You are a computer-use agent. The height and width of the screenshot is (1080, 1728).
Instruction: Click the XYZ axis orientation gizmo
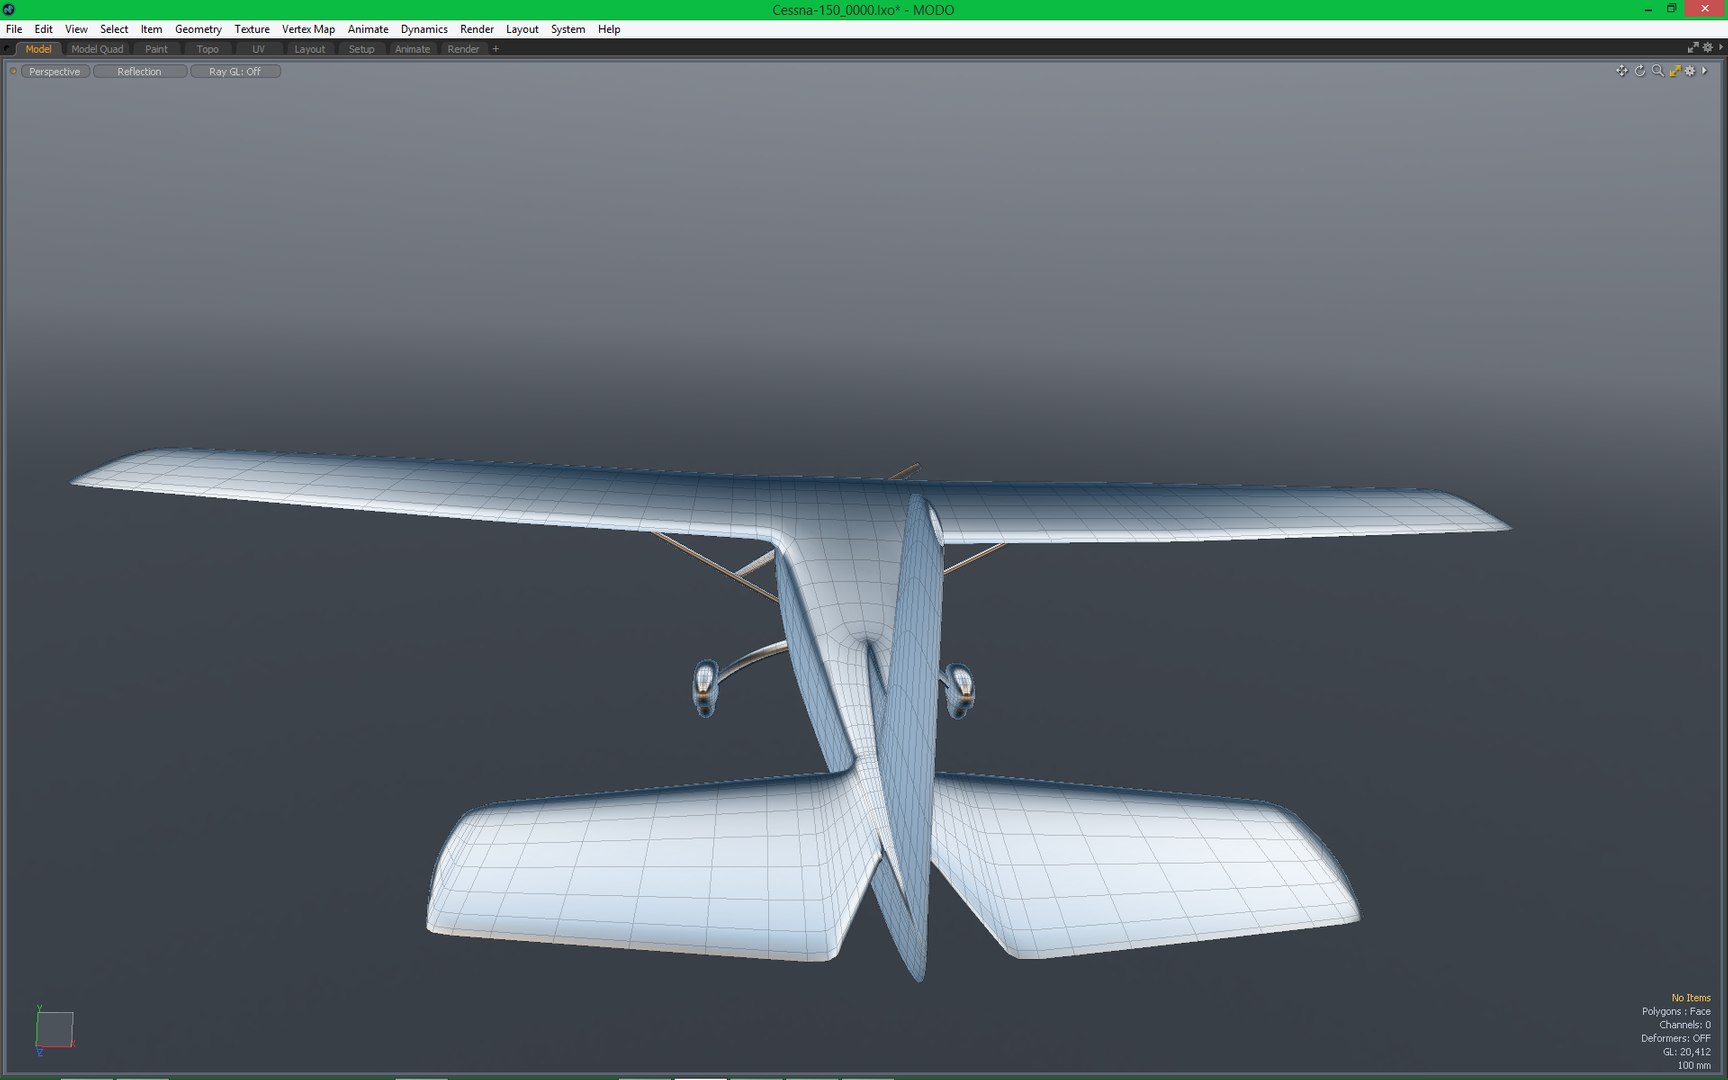tap(54, 1030)
